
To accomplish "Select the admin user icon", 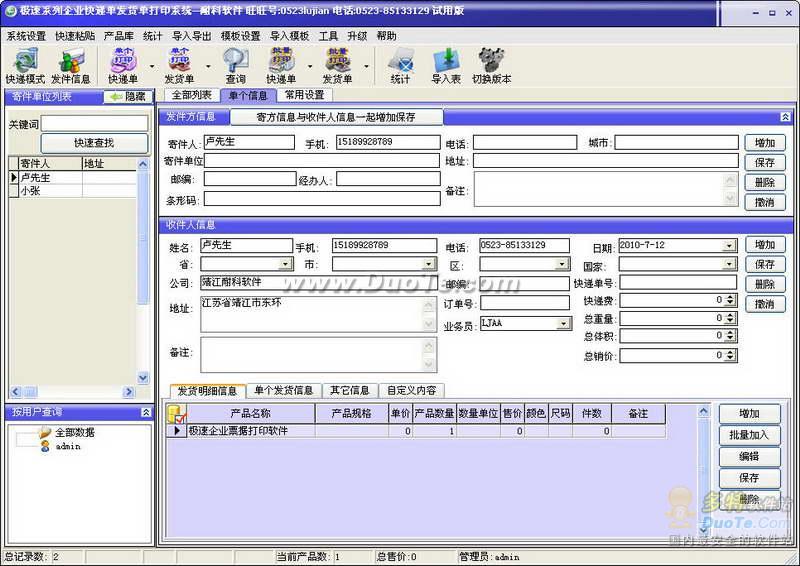I will point(45,446).
